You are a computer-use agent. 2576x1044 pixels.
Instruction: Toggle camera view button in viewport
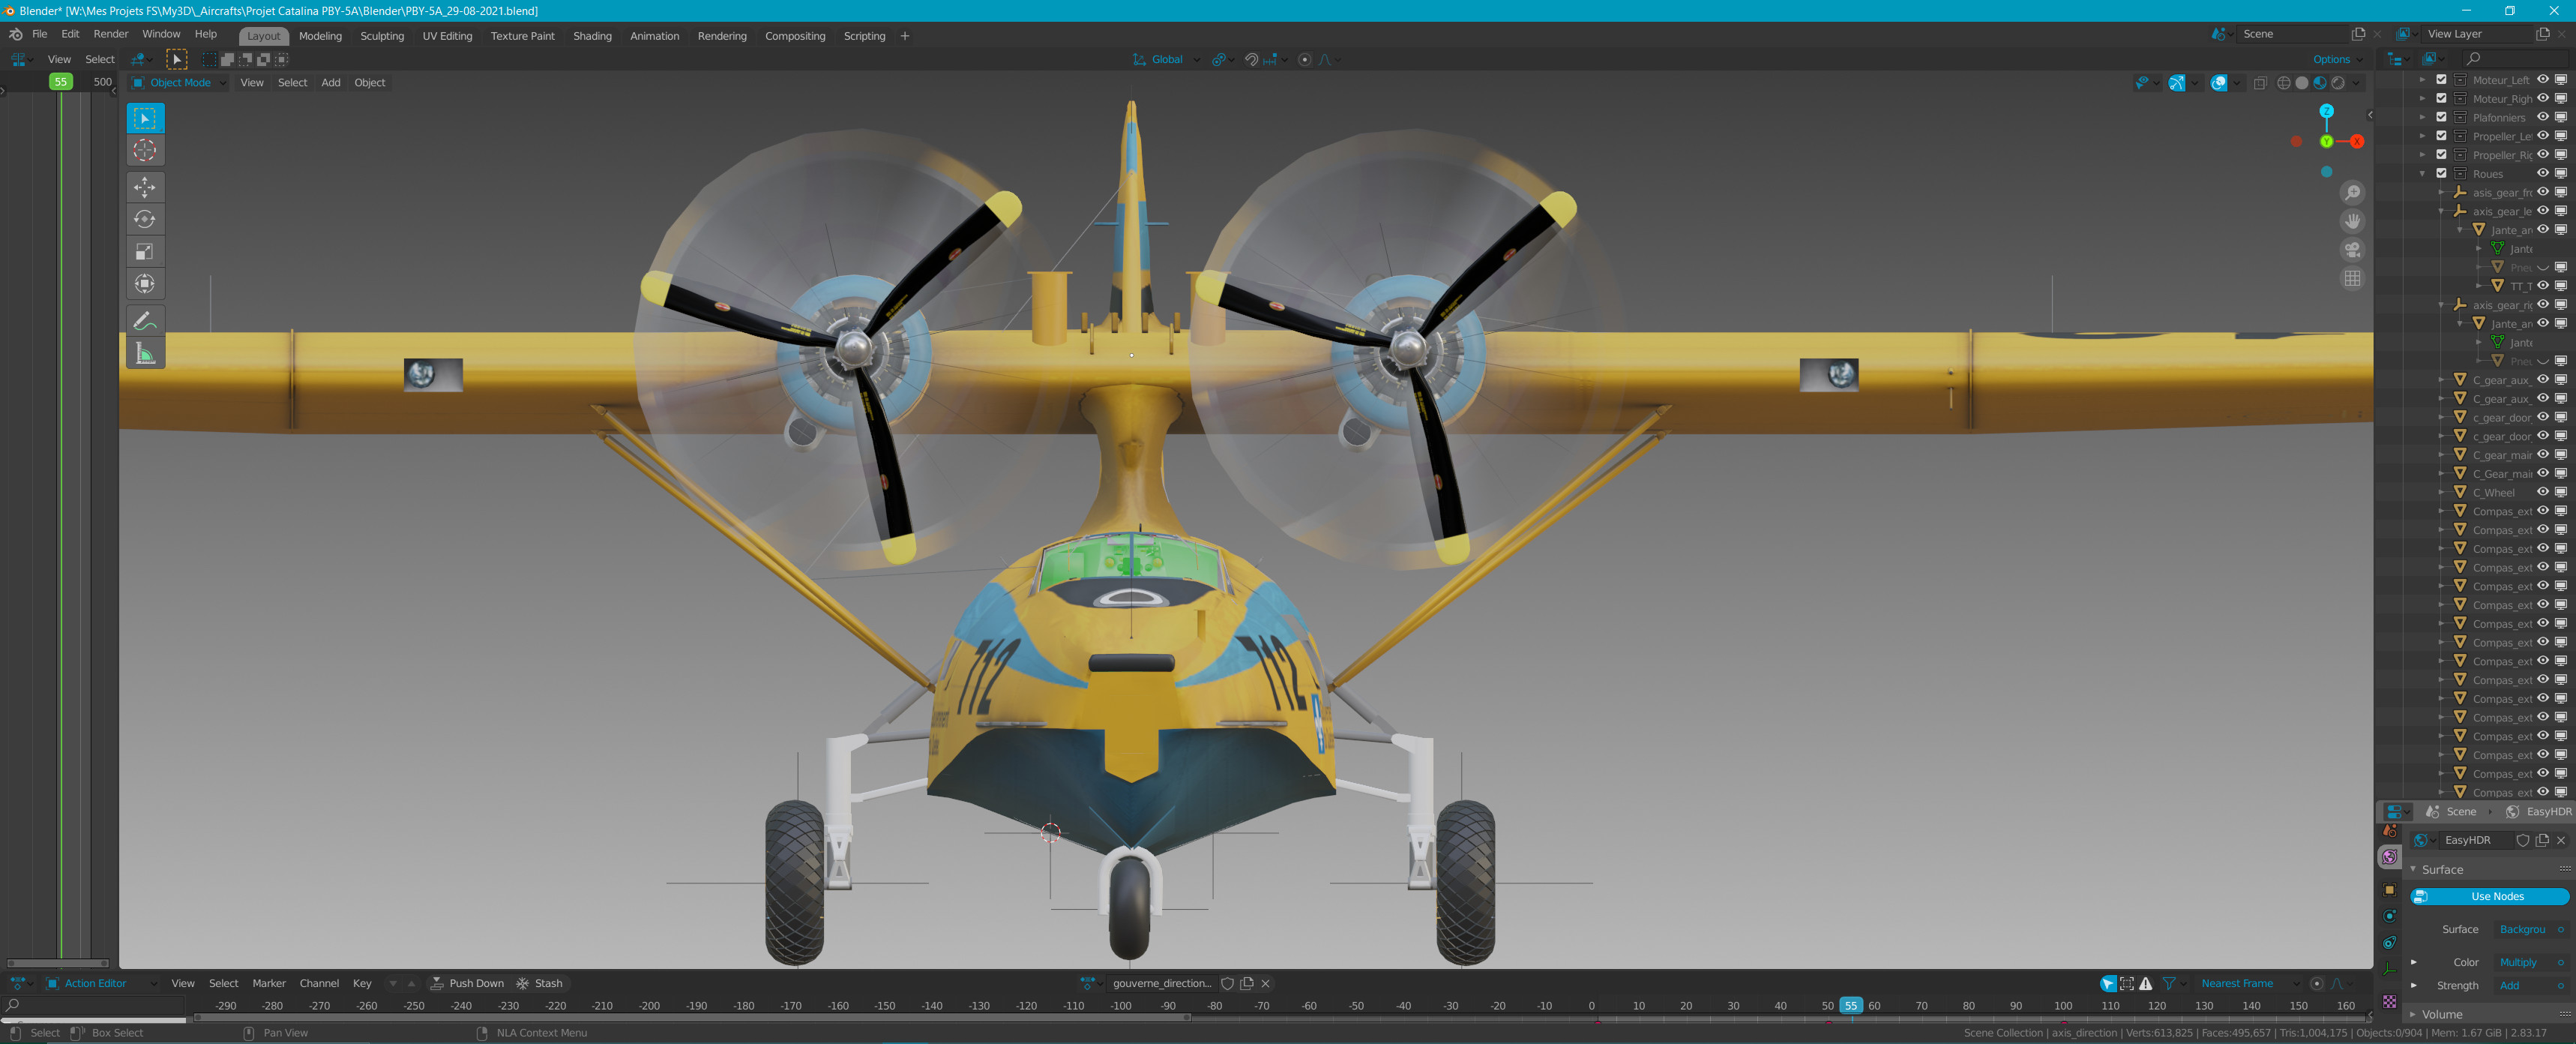click(2352, 250)
